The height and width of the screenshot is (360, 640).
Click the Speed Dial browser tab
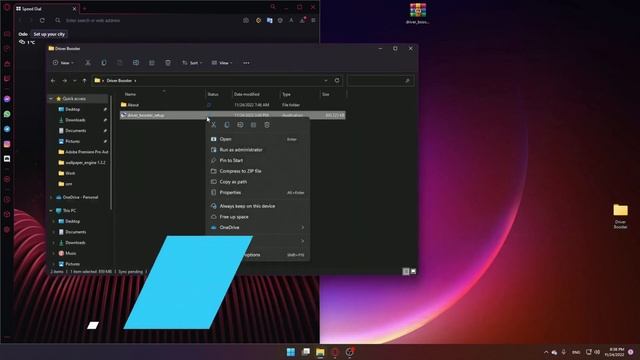click(46, 9)
